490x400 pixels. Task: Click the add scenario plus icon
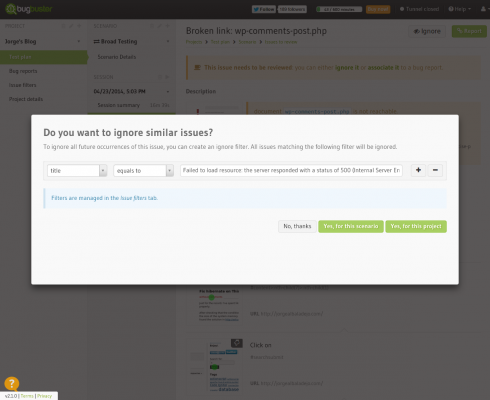click(168, 26)
